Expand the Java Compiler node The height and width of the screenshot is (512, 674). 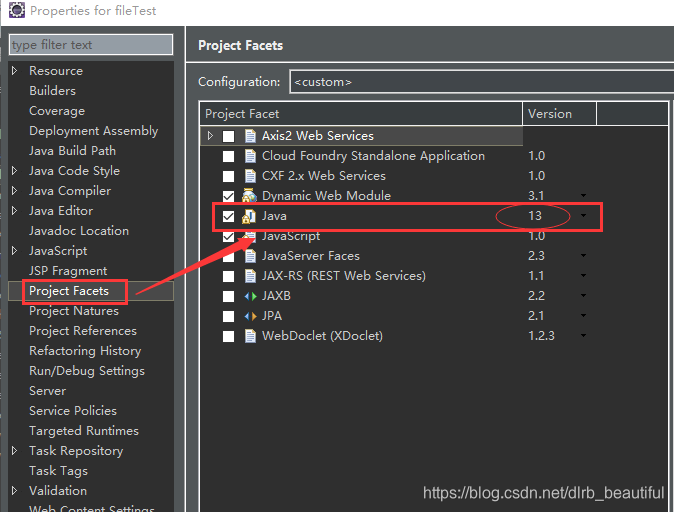coord(15,190)
